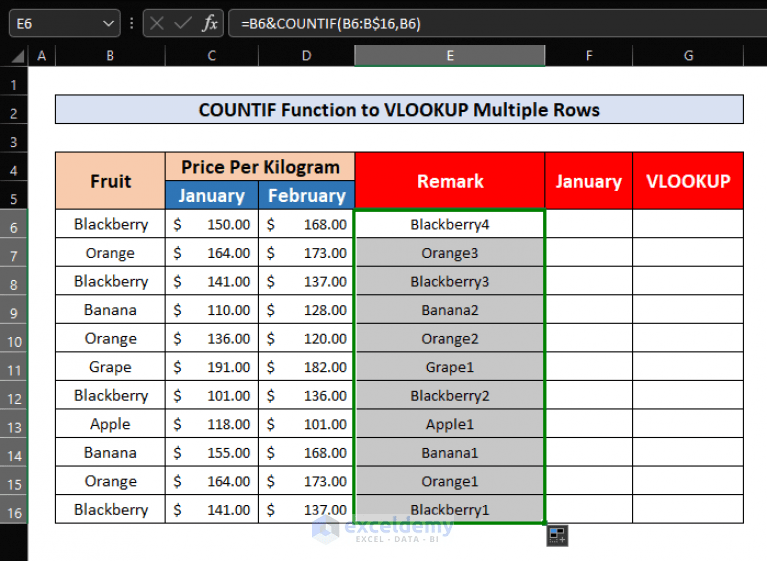Image resolution: width=767 pixels, height=561 pixels.
Task: Select column D header
Action: click(x=306, y=56)
